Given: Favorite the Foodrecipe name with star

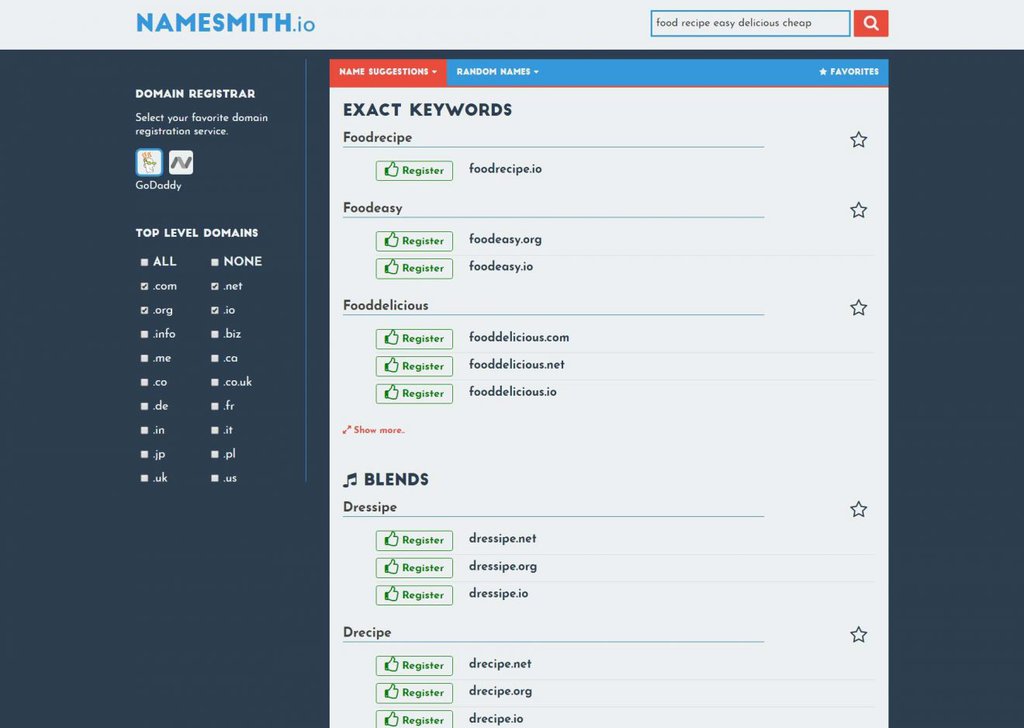Looking at the screenshot, I should click(858, 140).
